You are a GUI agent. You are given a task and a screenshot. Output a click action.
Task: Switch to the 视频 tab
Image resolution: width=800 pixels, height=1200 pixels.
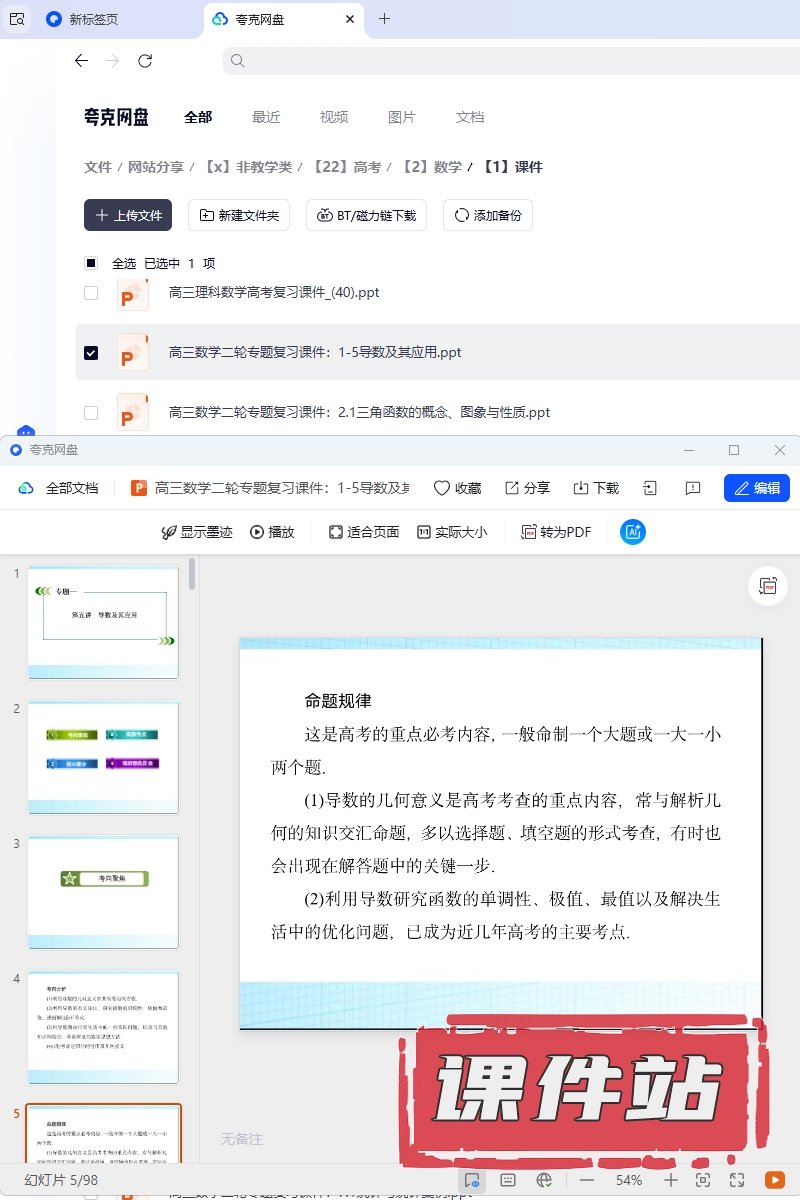click(334, 117)
